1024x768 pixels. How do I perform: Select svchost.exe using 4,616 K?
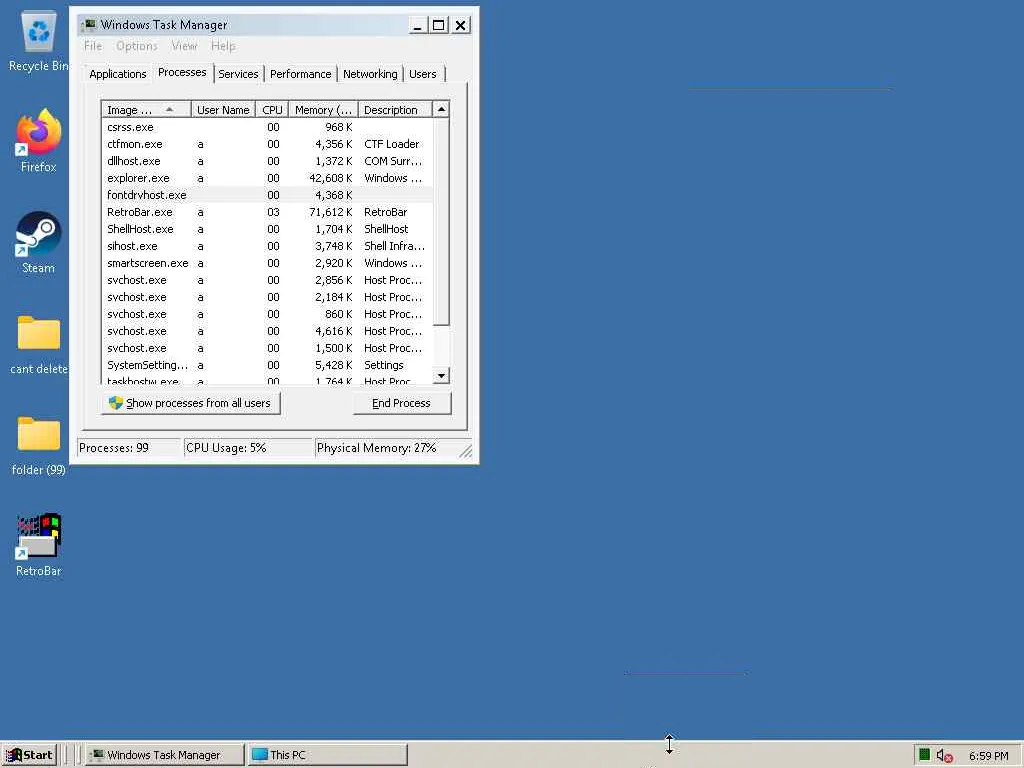tap(267, 331)
